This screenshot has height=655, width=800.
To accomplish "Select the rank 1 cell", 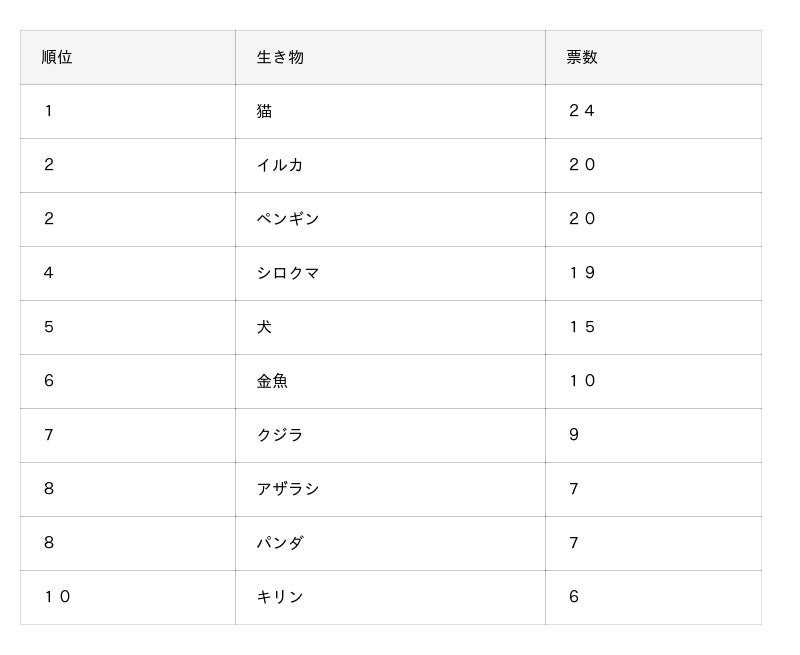I will [48, 111].
